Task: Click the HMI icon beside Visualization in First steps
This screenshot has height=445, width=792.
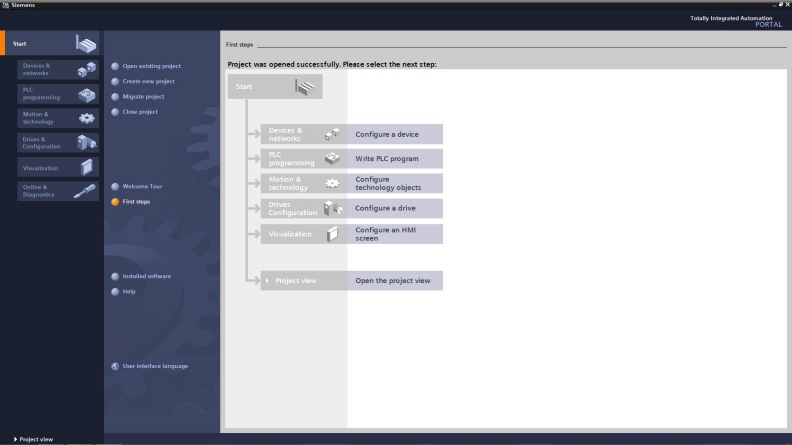Action: pos(332,234)
